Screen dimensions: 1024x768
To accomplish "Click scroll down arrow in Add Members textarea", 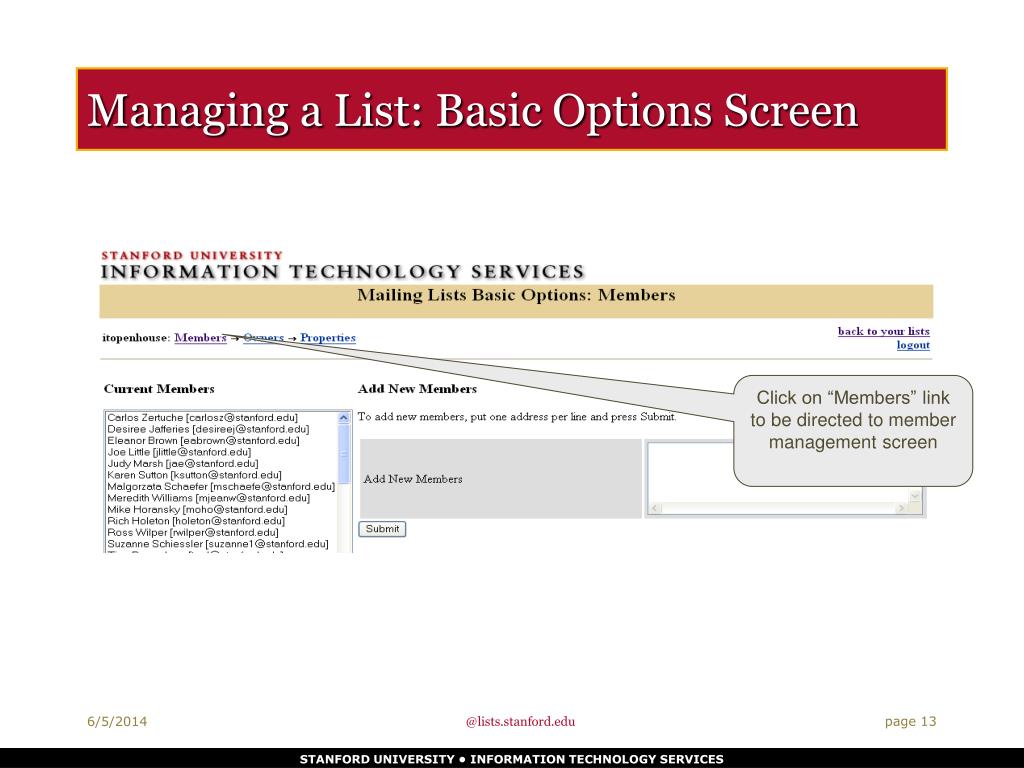I will click(914, 495).
